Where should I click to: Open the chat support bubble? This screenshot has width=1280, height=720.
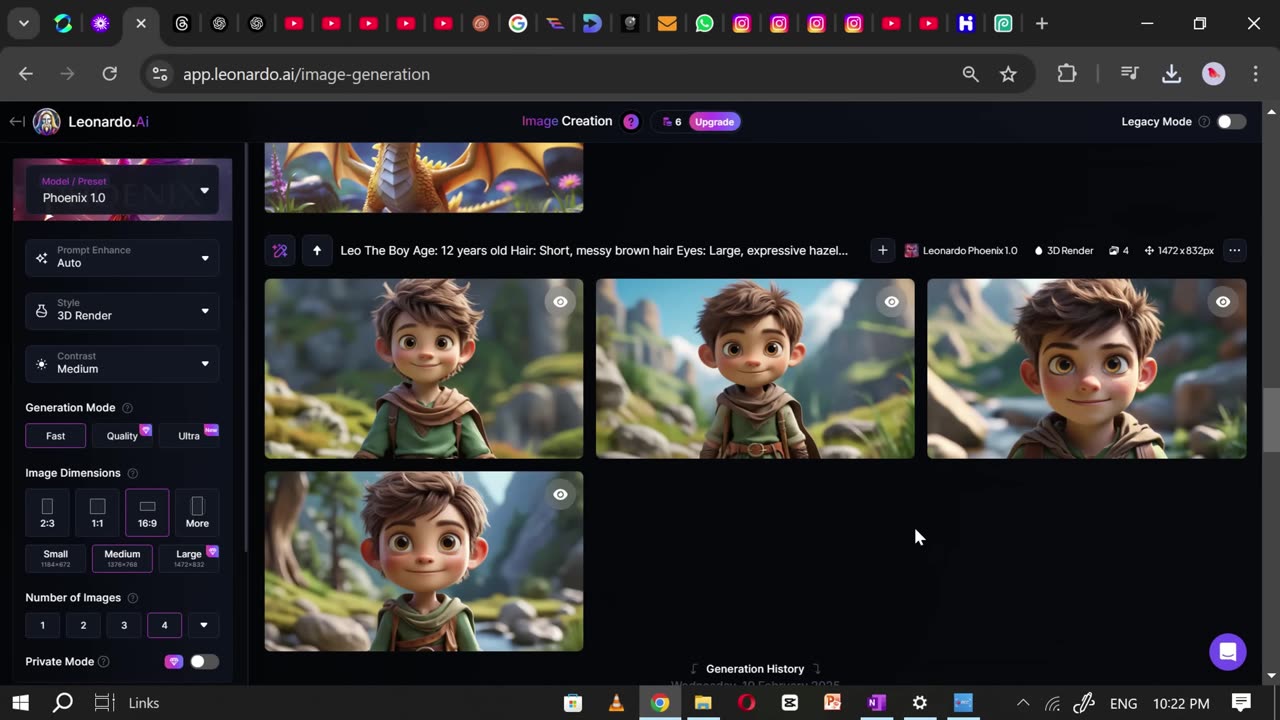pos(1228,652)
